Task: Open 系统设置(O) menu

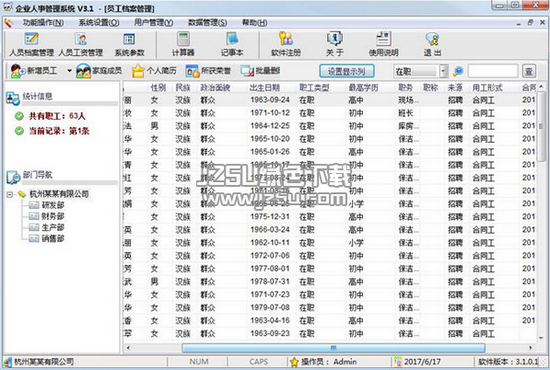Action: pyautogui.click(x=99, y=23)
